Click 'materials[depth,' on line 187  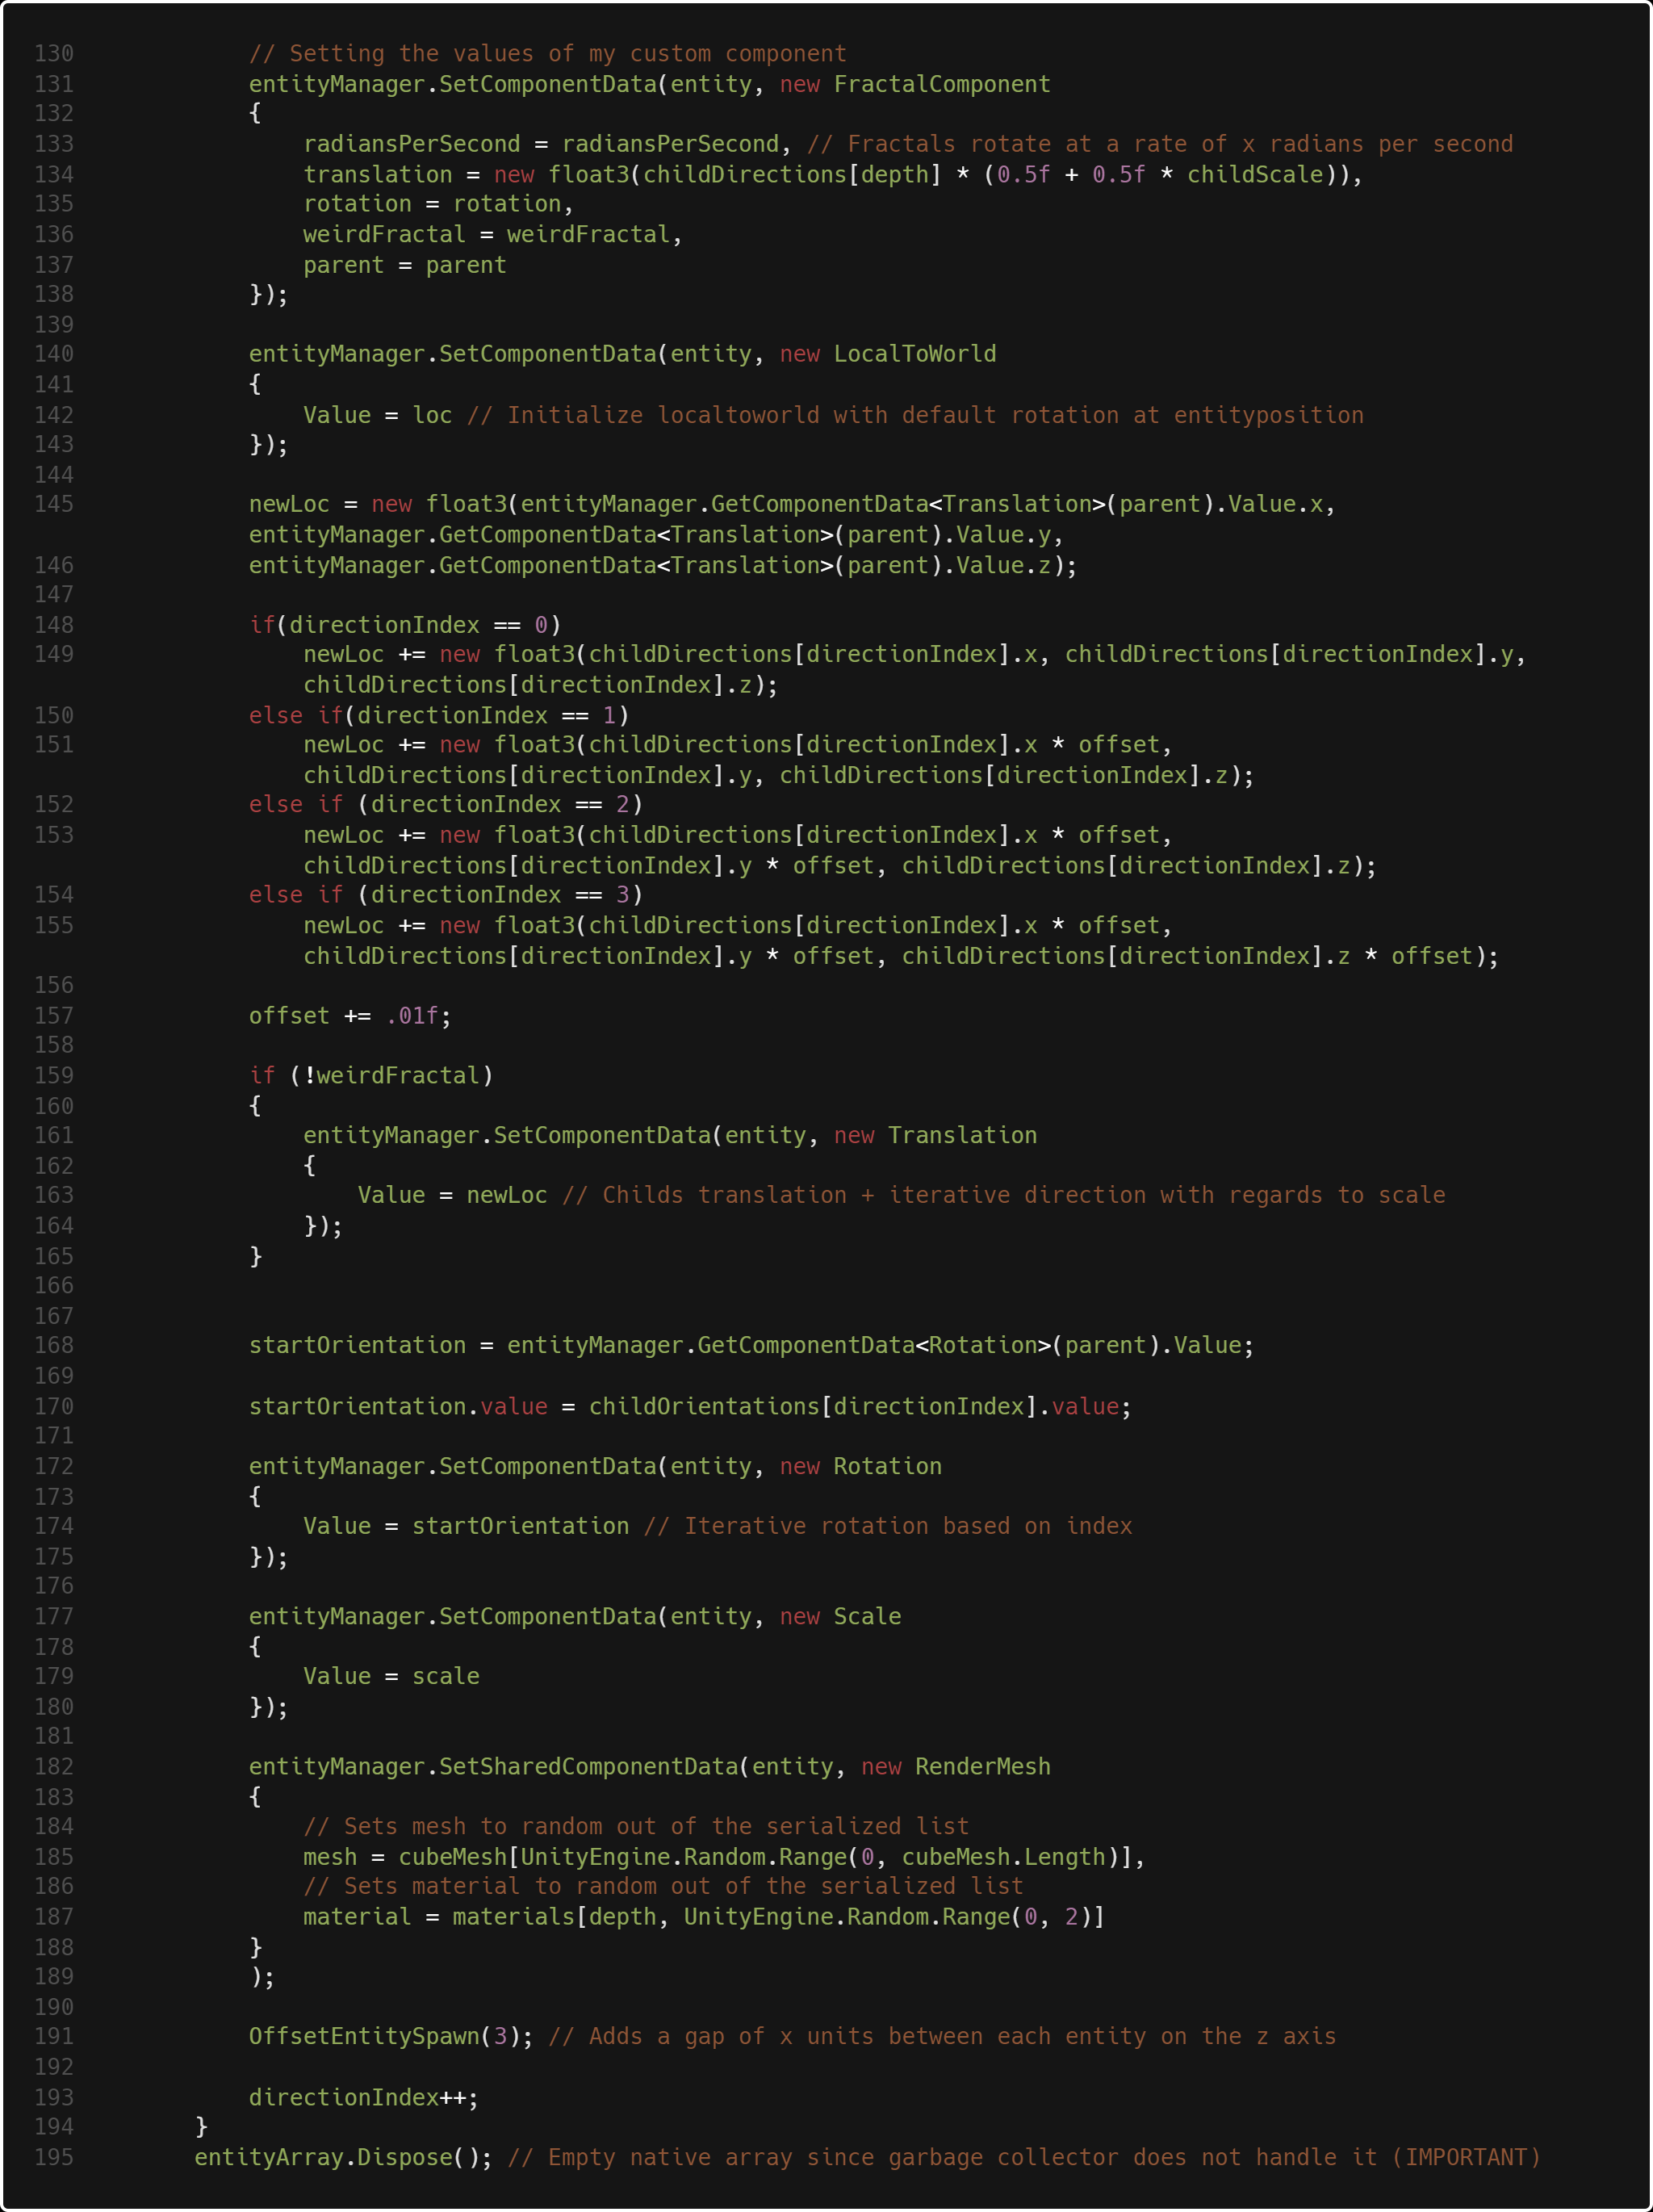(x=561, y=1917)
